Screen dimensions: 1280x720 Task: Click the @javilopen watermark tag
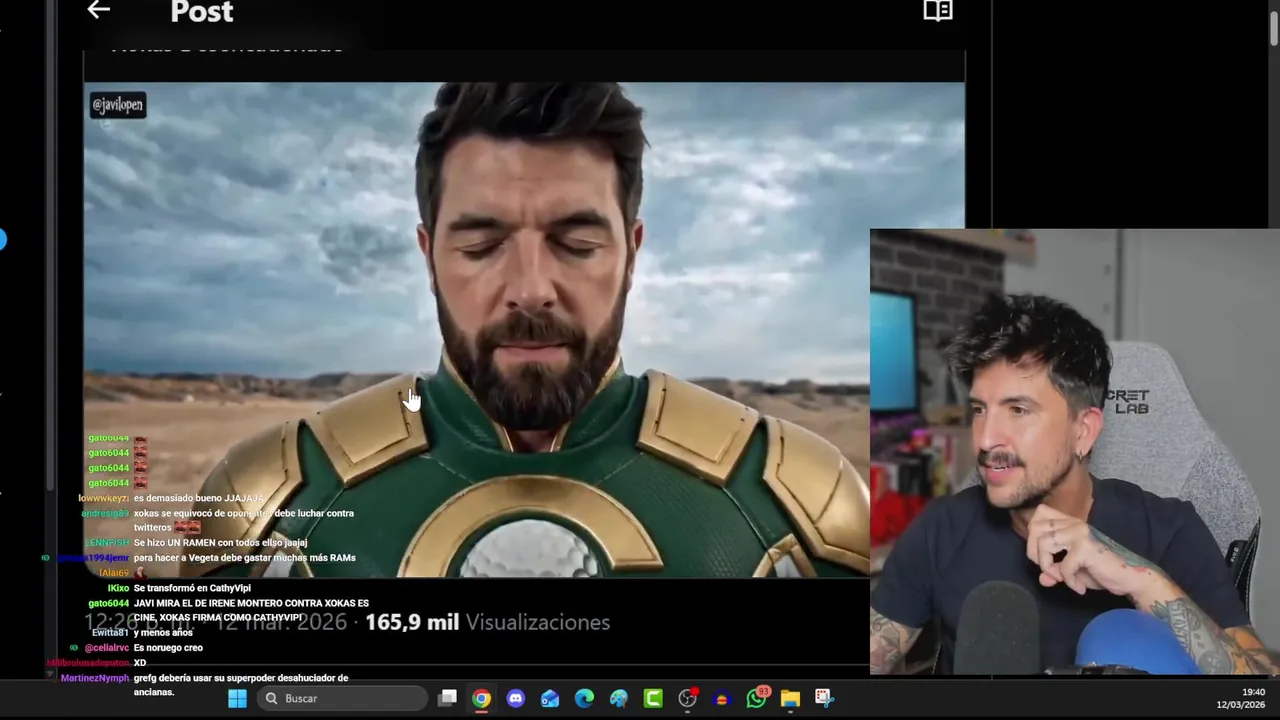click(118, 104)
